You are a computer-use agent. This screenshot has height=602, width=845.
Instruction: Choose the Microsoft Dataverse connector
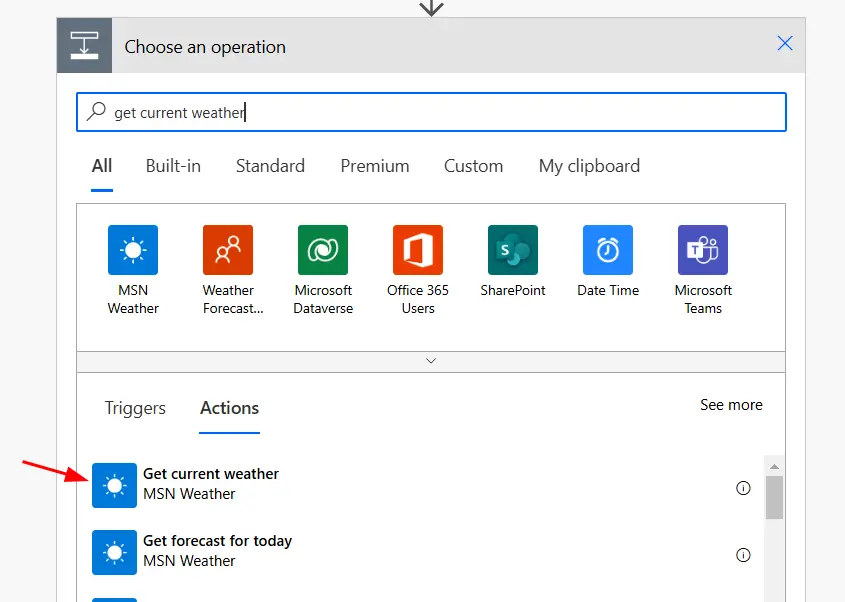323,250
